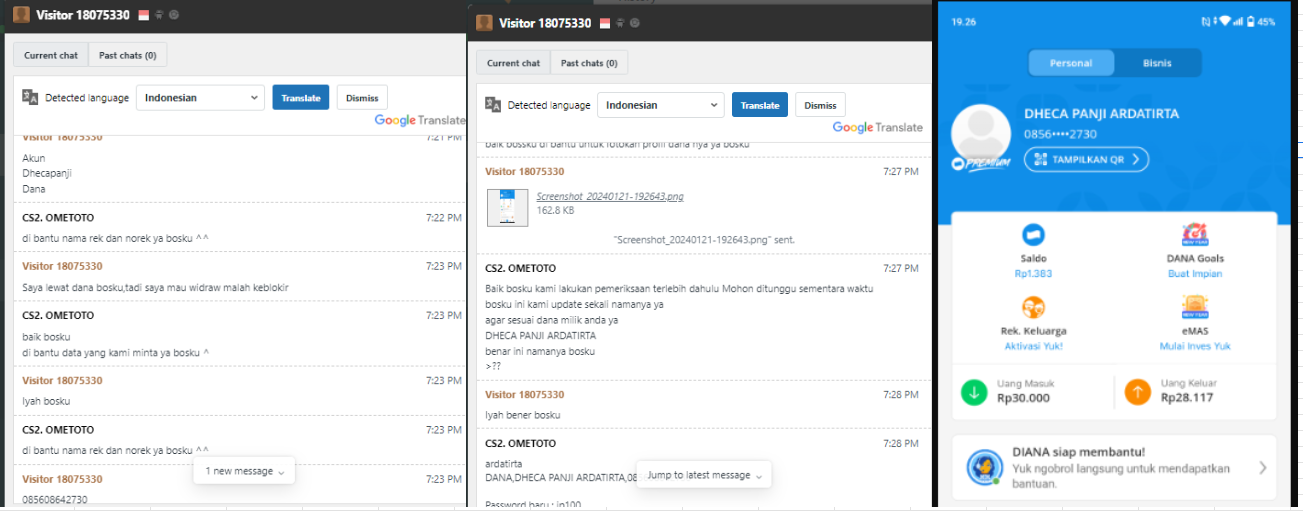Tap the DIANA assistant avatar icon
The width and height of the screenshot is (1303, 511).
coord(984,467)
